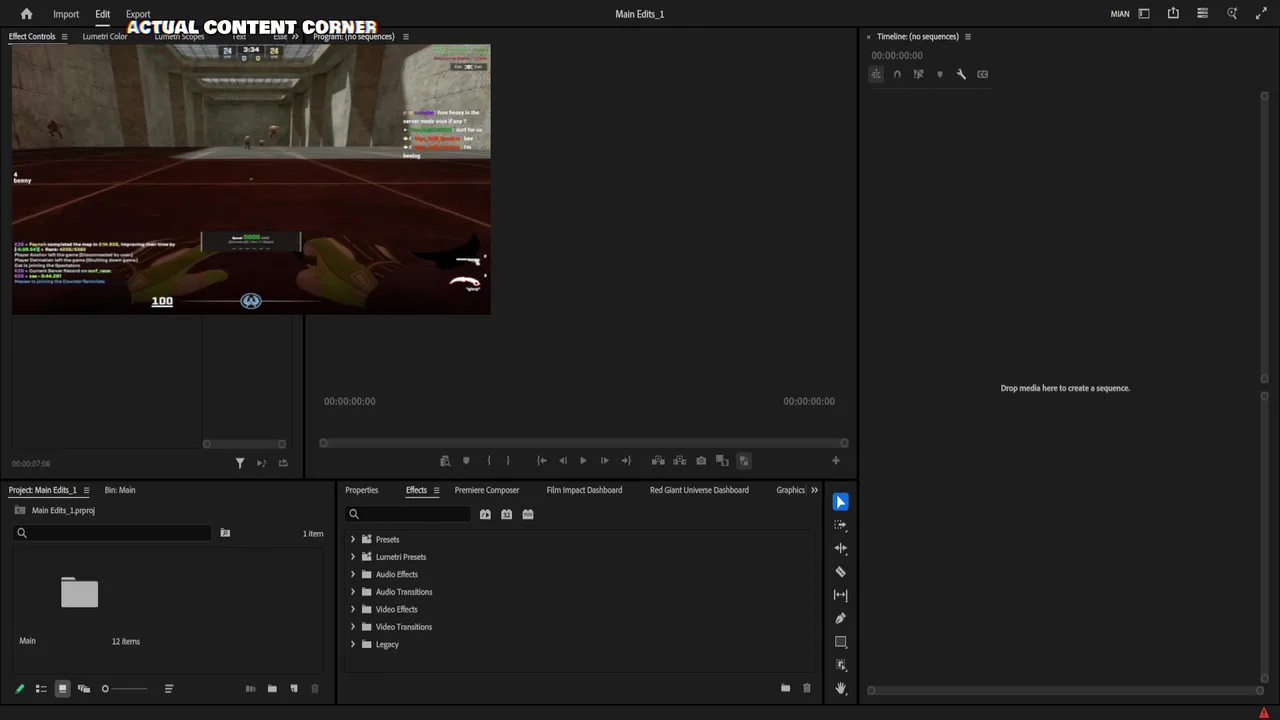Switch Project panel to Icon View
Screen dimensions: 1280x720
pos(62,688)
